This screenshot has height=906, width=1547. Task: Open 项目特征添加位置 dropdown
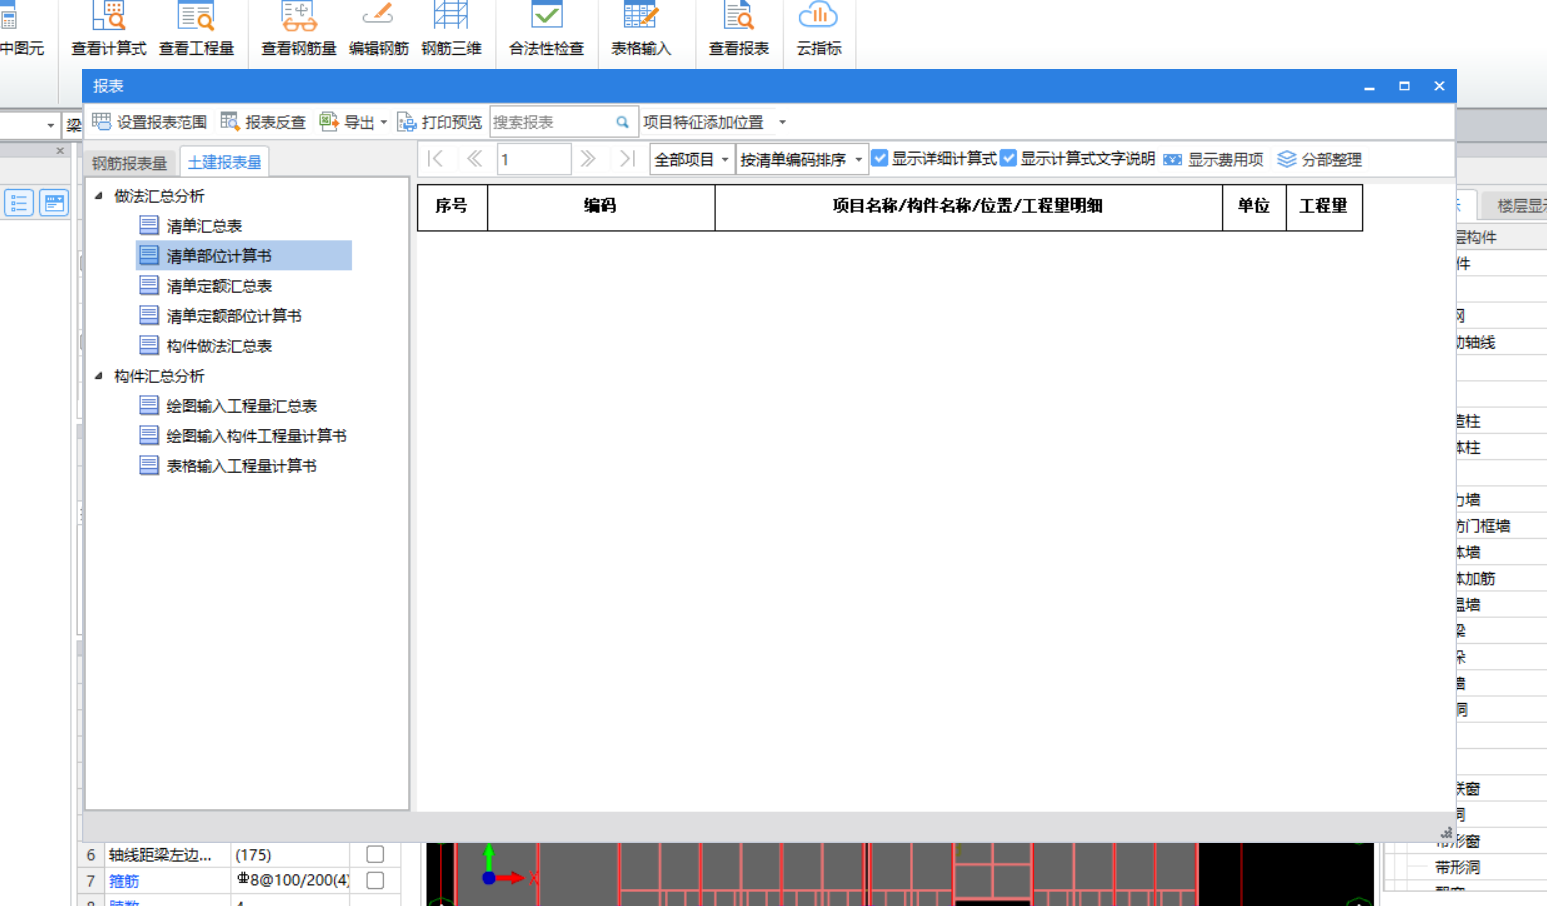click(x=782, y=123)
